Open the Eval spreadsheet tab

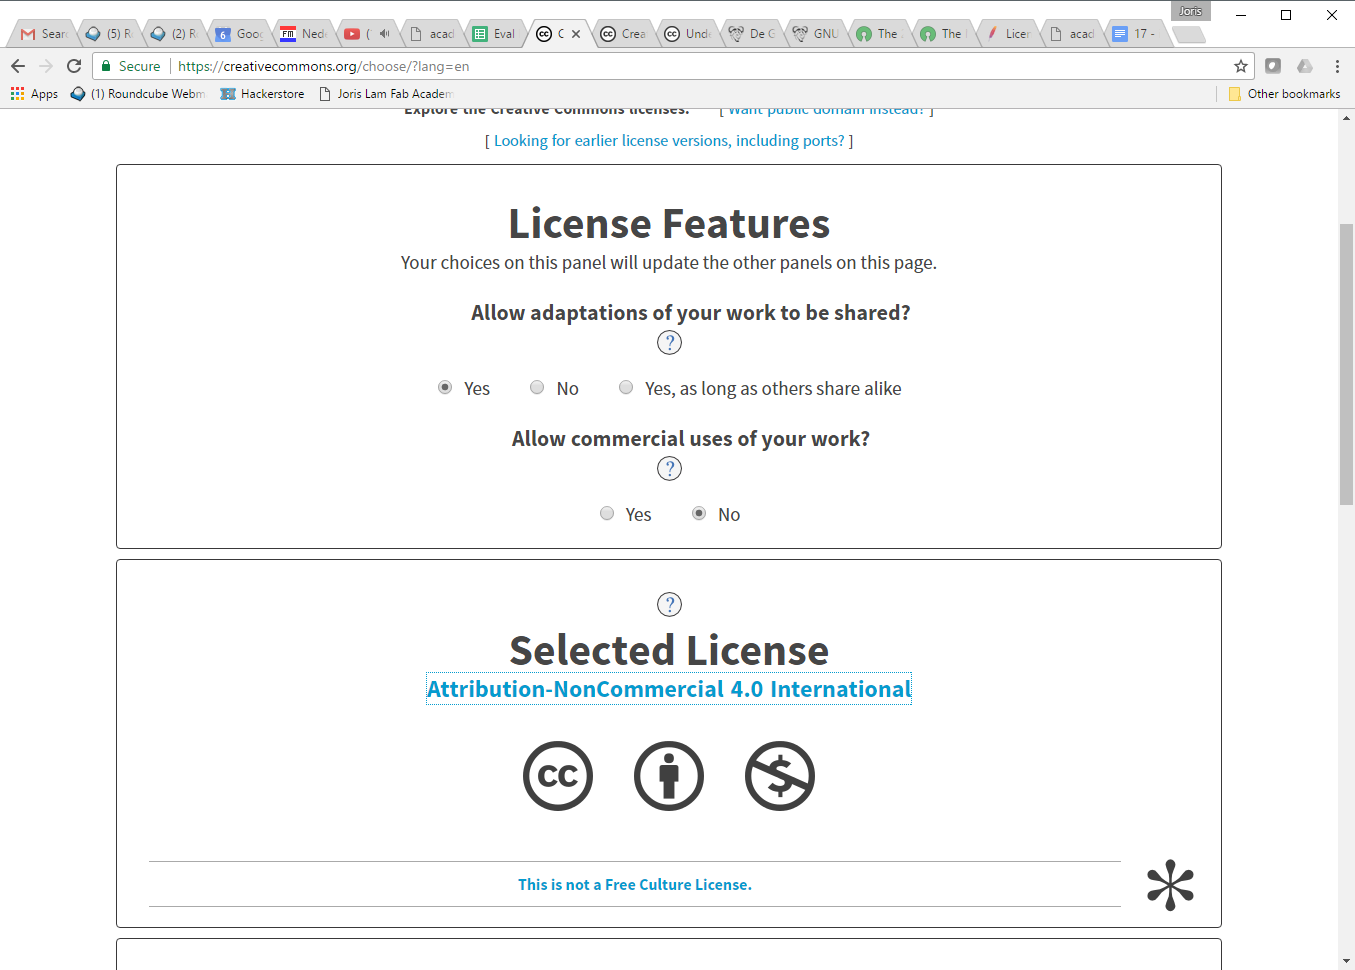pos(495,34)
